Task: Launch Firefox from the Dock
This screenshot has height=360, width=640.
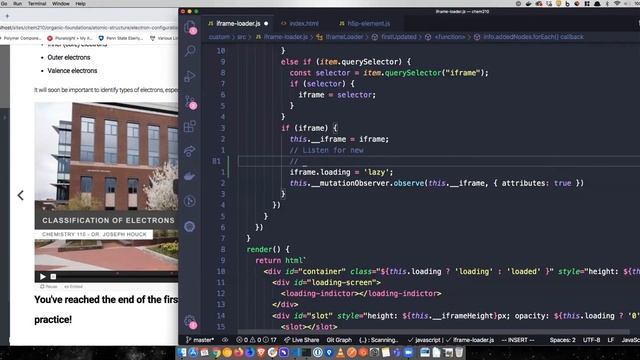Action: pyautogui.click(x=239, y=352)
